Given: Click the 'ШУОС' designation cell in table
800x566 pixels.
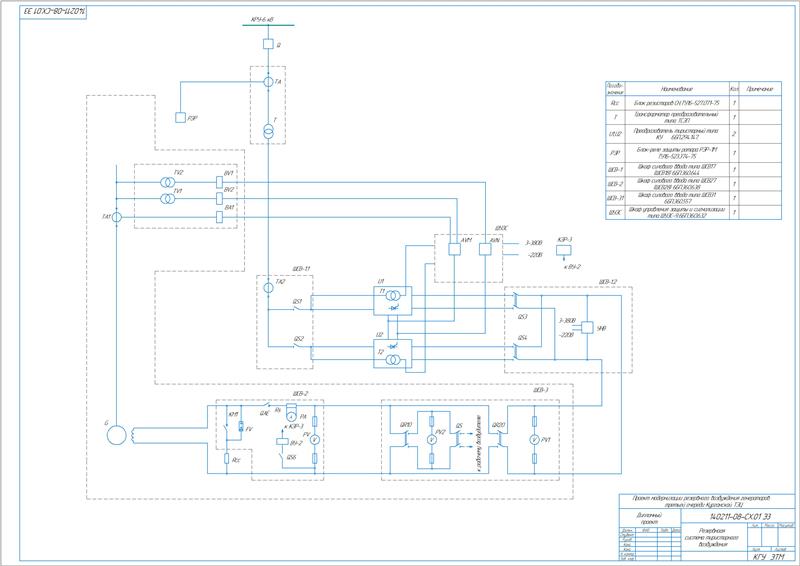Looking at the screenshot, I should [x=615, y=212].
